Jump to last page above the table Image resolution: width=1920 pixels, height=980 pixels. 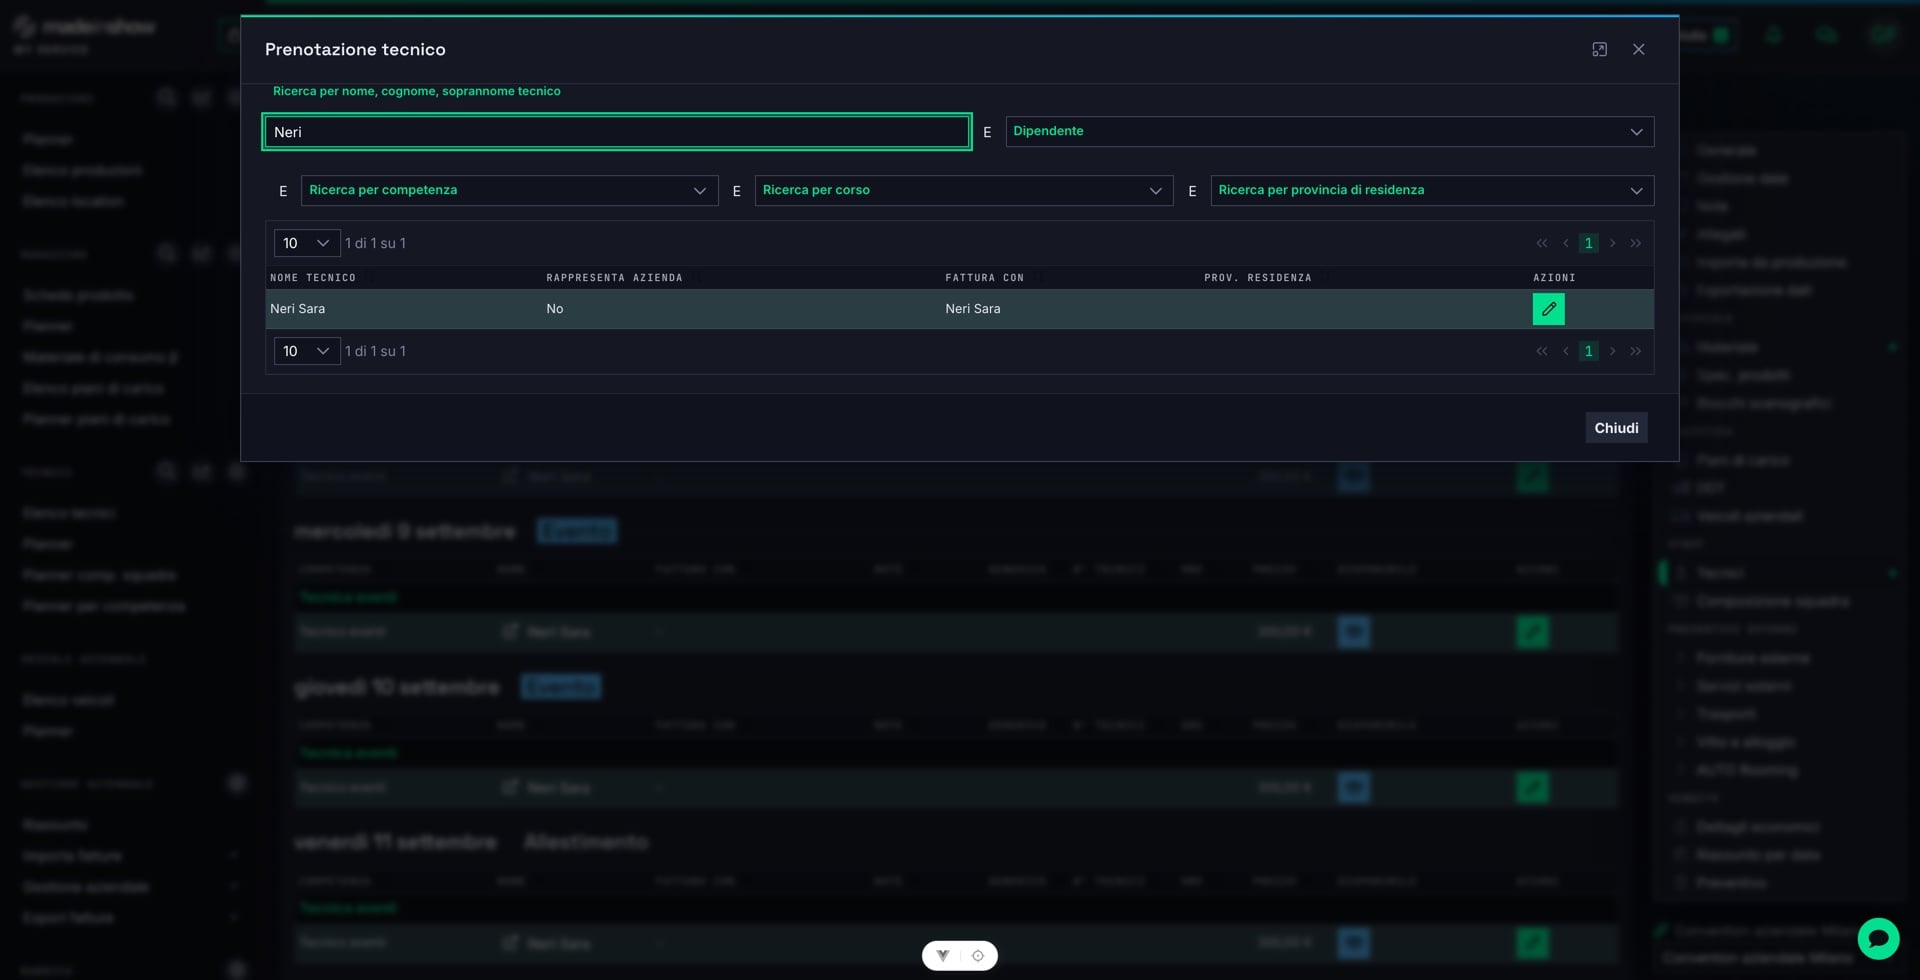[1635, 243]
